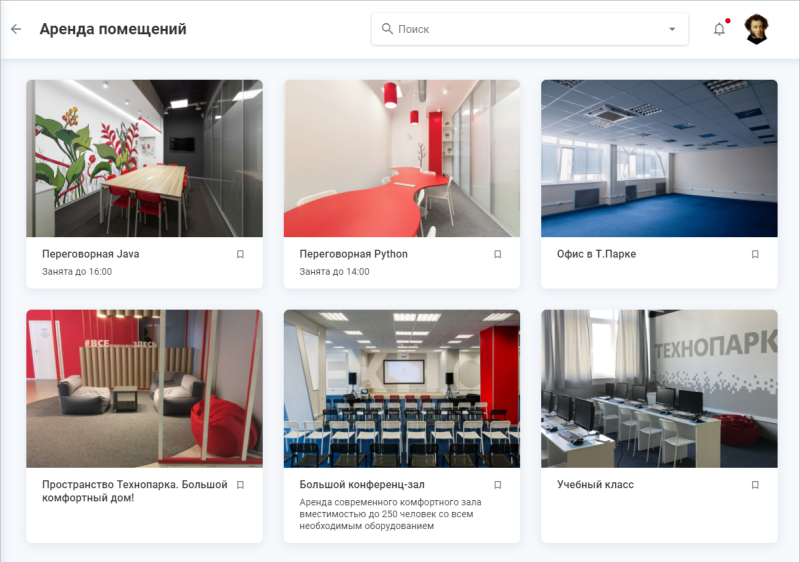Expand the search dropdown arrow
800x562 pixels.
pos(672,29)
